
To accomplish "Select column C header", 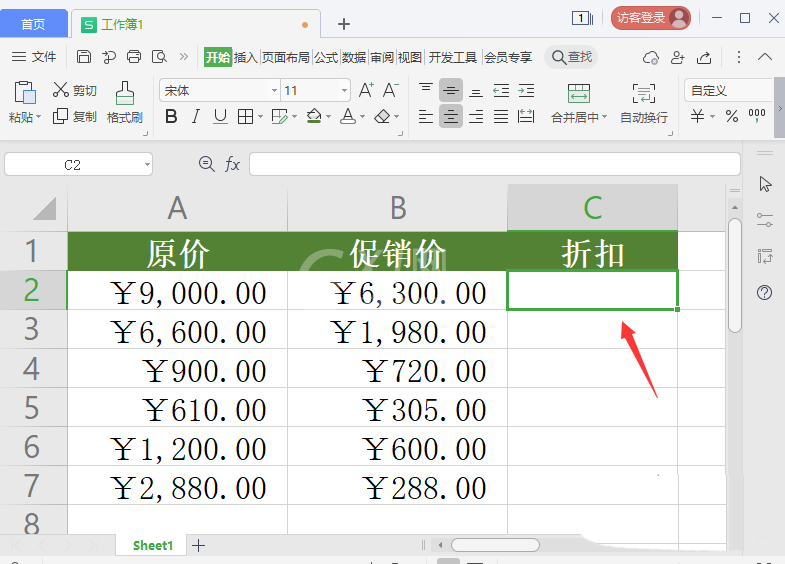I will 593,208.
